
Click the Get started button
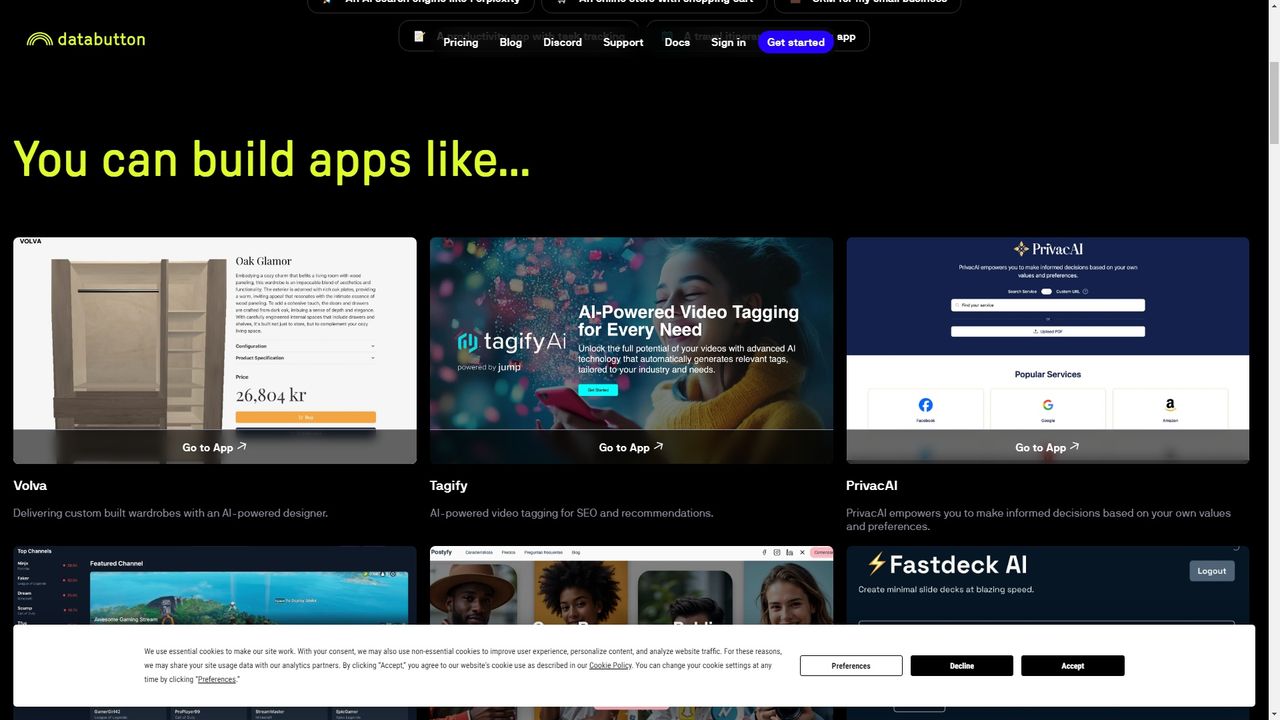796,42
